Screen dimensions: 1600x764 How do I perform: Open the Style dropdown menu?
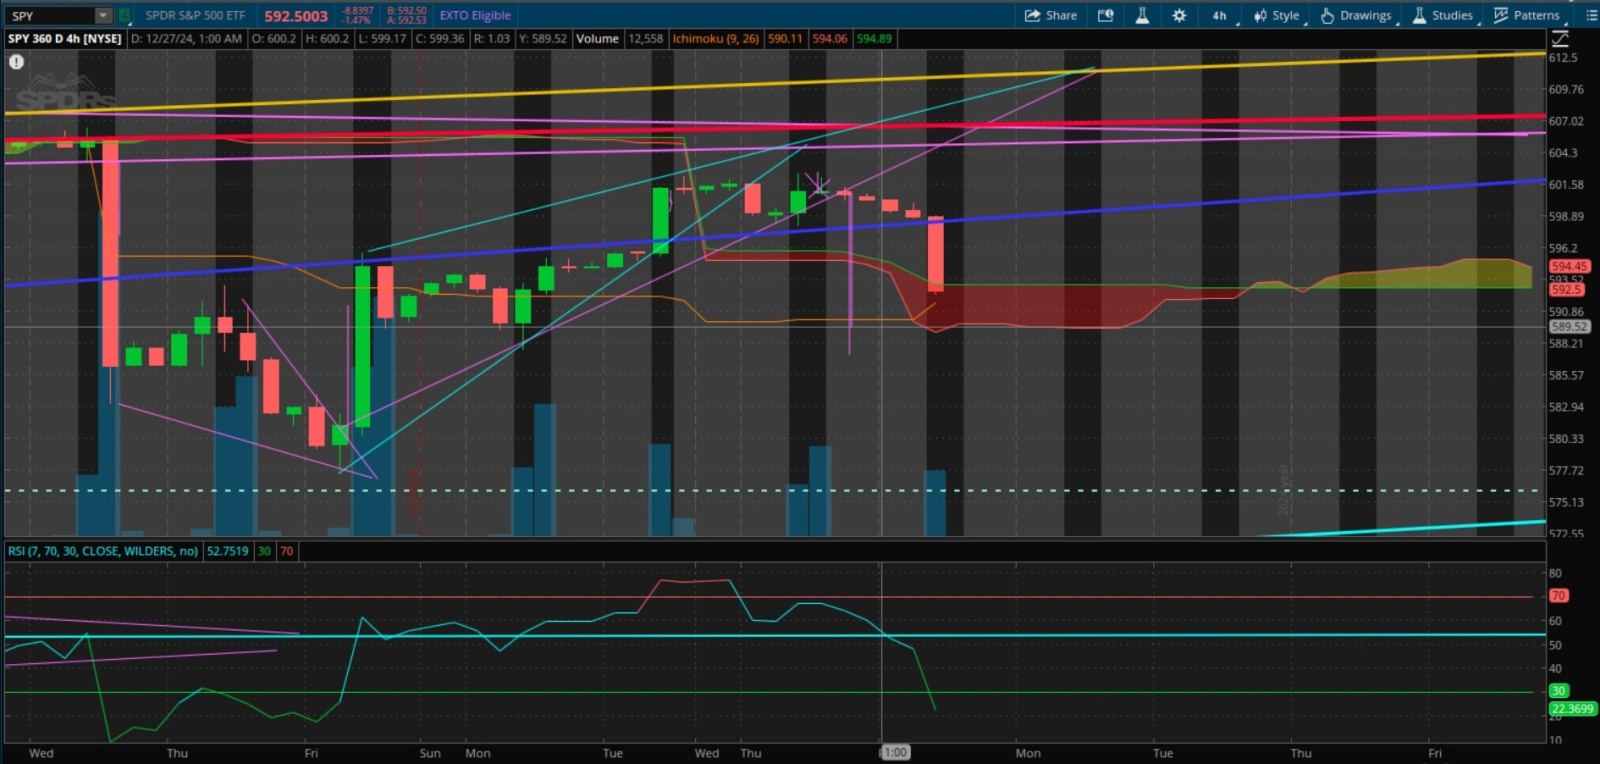(x=1278, y=15)
